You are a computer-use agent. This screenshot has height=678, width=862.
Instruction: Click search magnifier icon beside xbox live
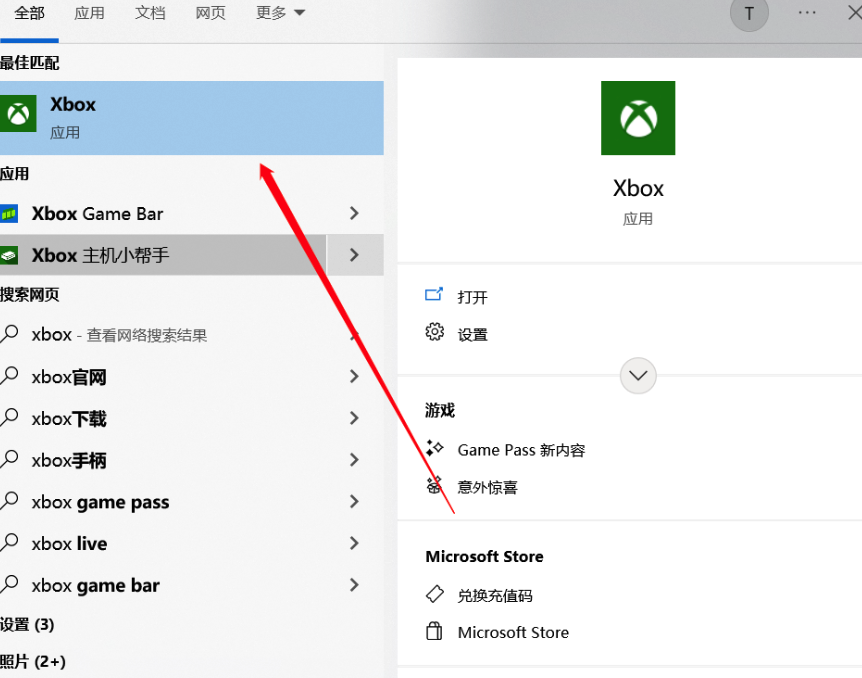point(9,543)
